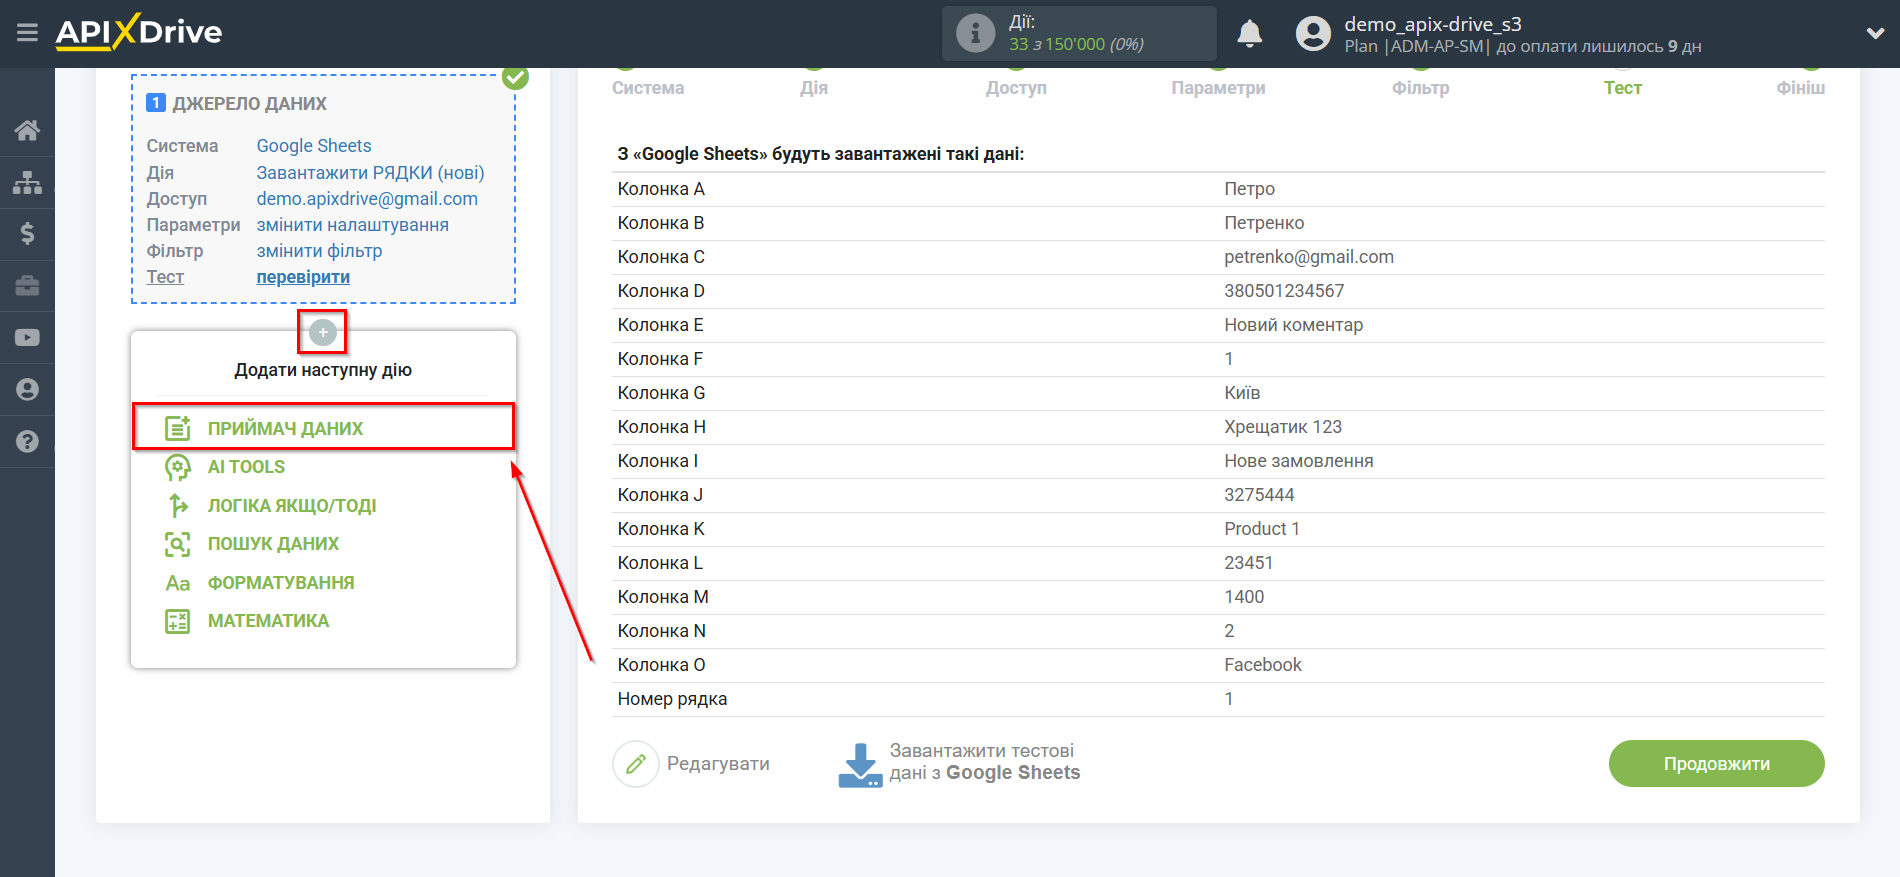Click змінити налаштування link
This screenshot has width=1900, height=877.
pos(352,225)
